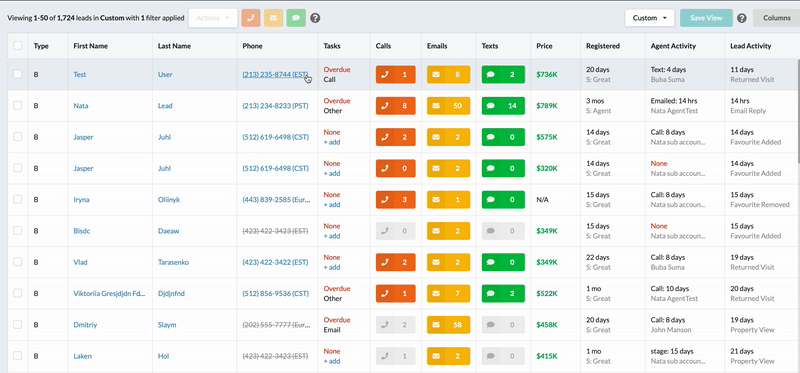Click the orange bulk call icon in toolbar

(x=251, y=18)
